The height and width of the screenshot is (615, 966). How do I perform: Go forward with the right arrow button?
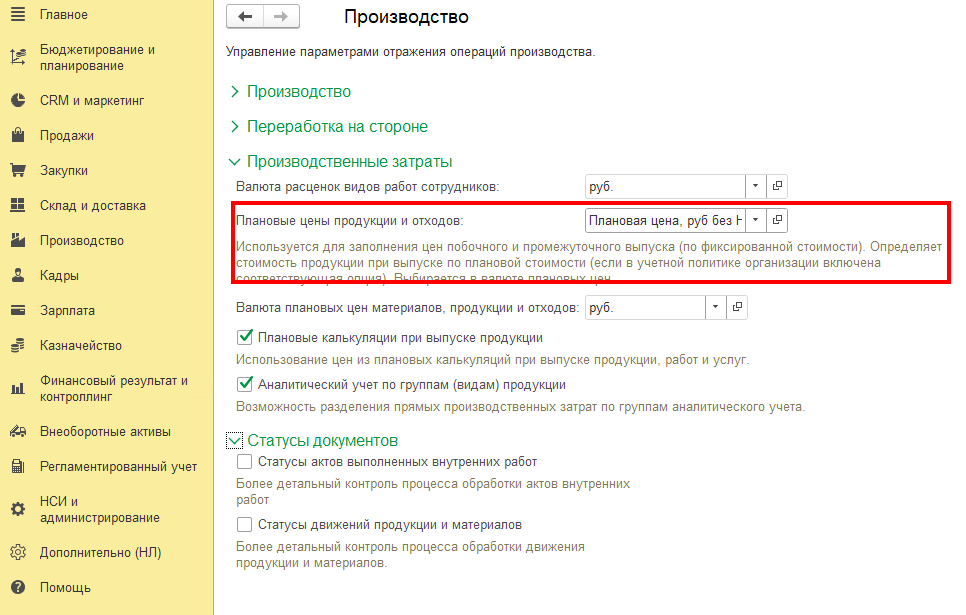(281, 17)
